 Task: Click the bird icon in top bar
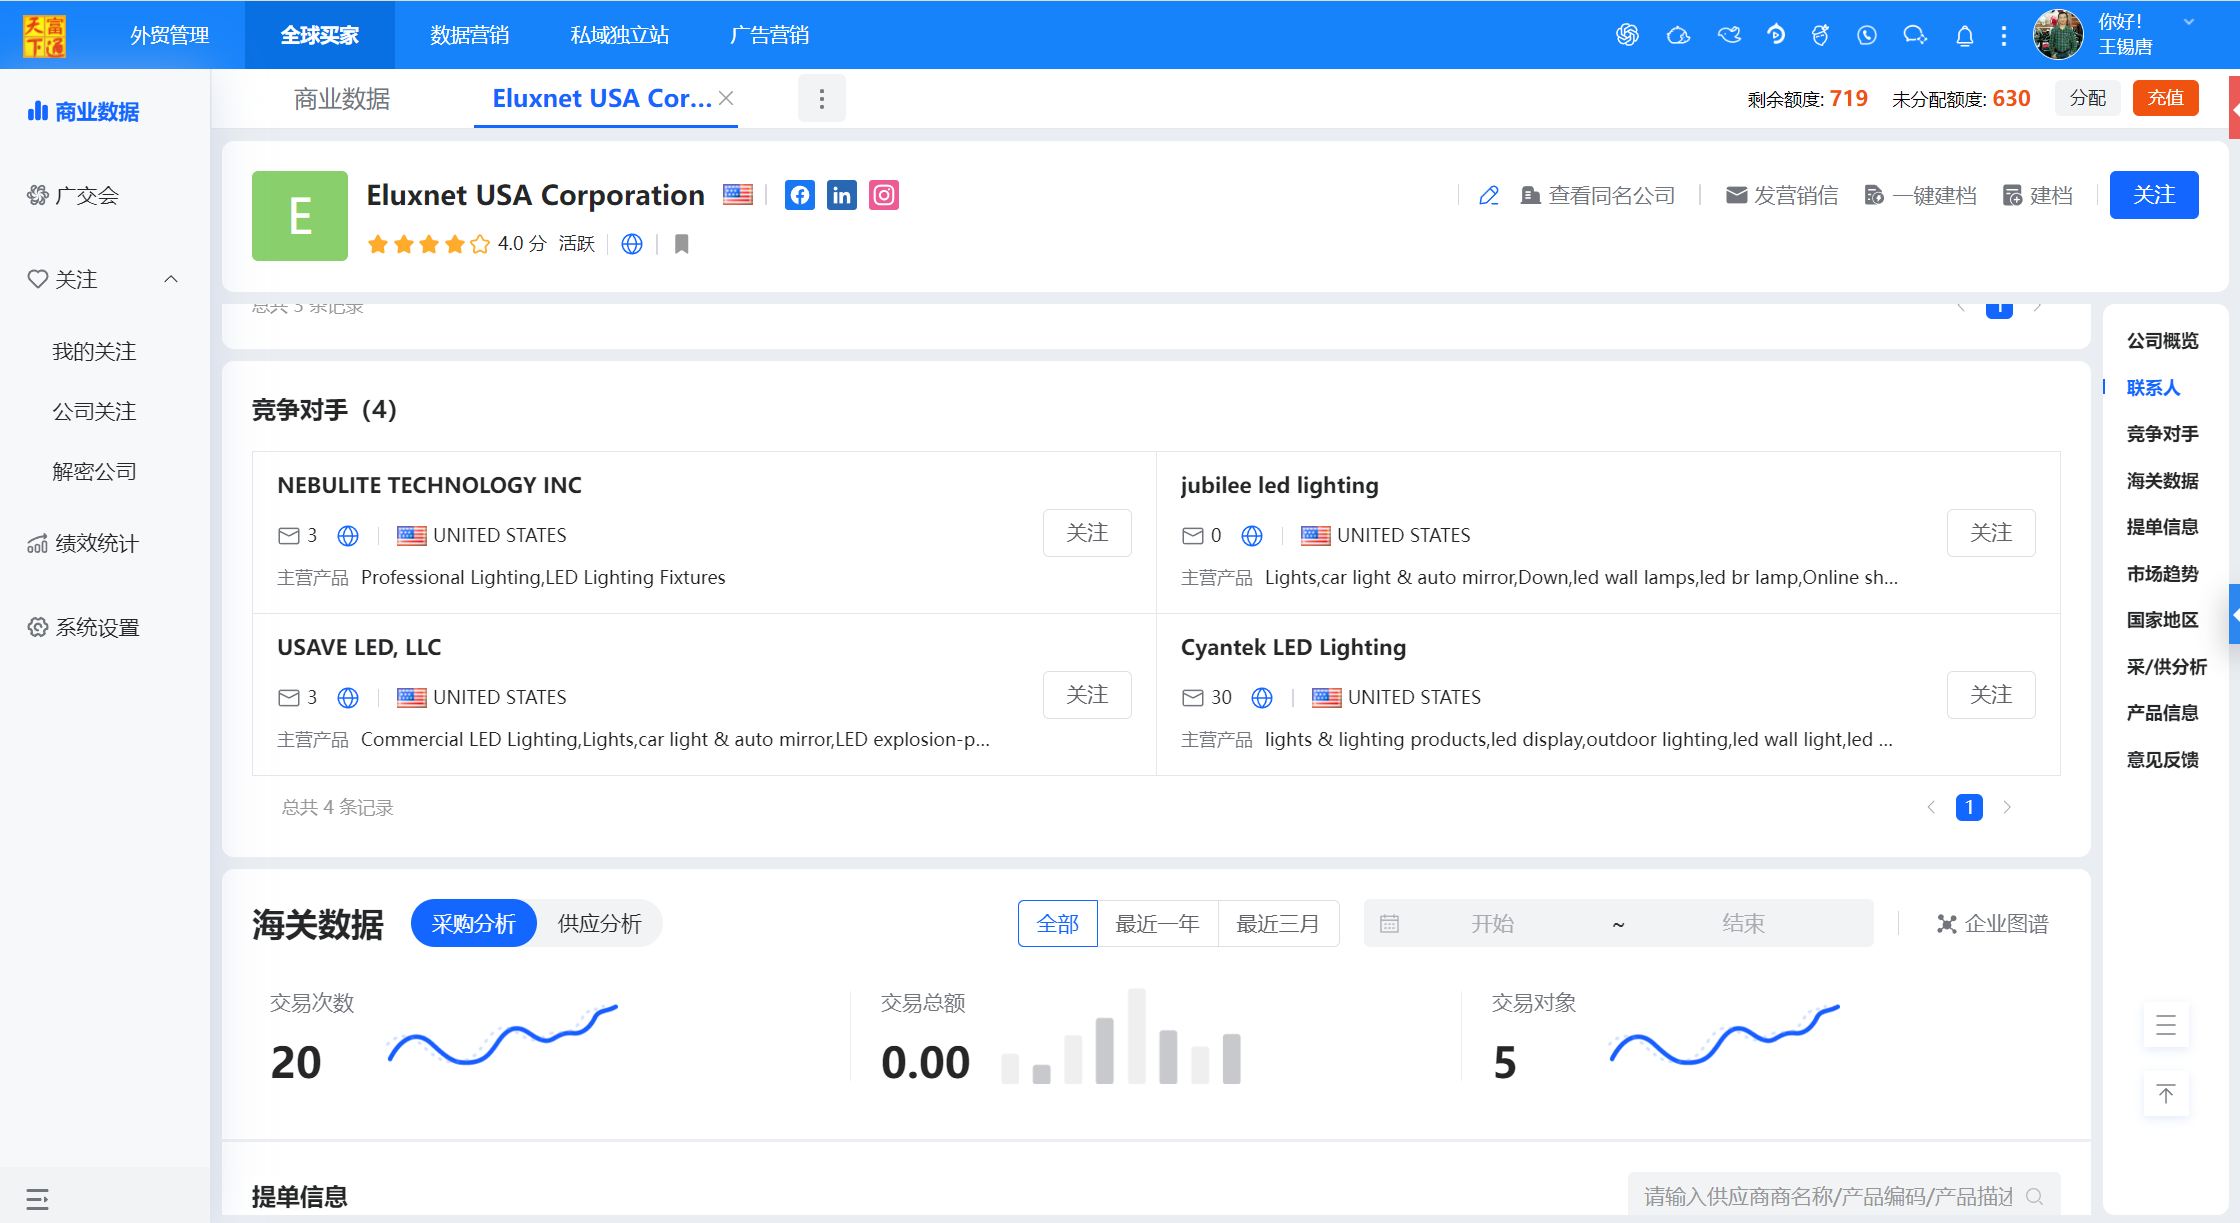click(x=1729, y=35)
